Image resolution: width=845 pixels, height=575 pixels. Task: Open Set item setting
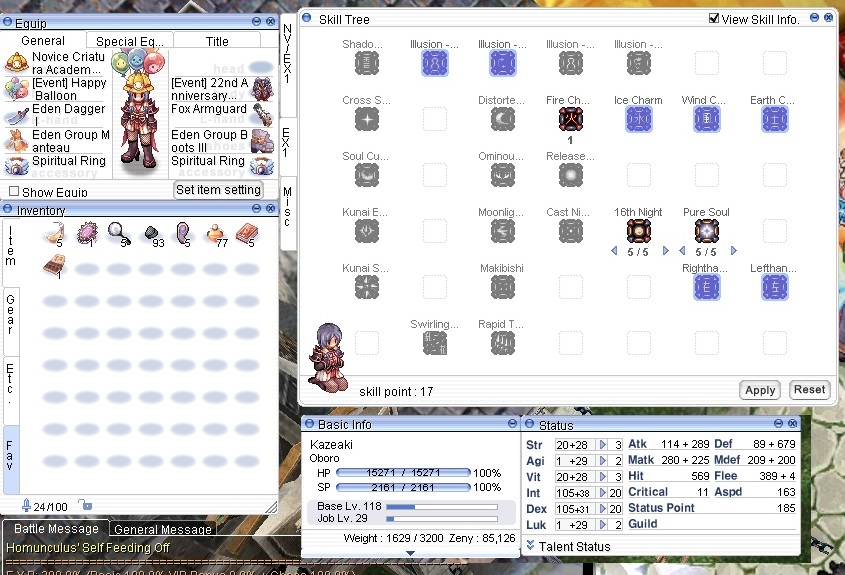point(218,190)
